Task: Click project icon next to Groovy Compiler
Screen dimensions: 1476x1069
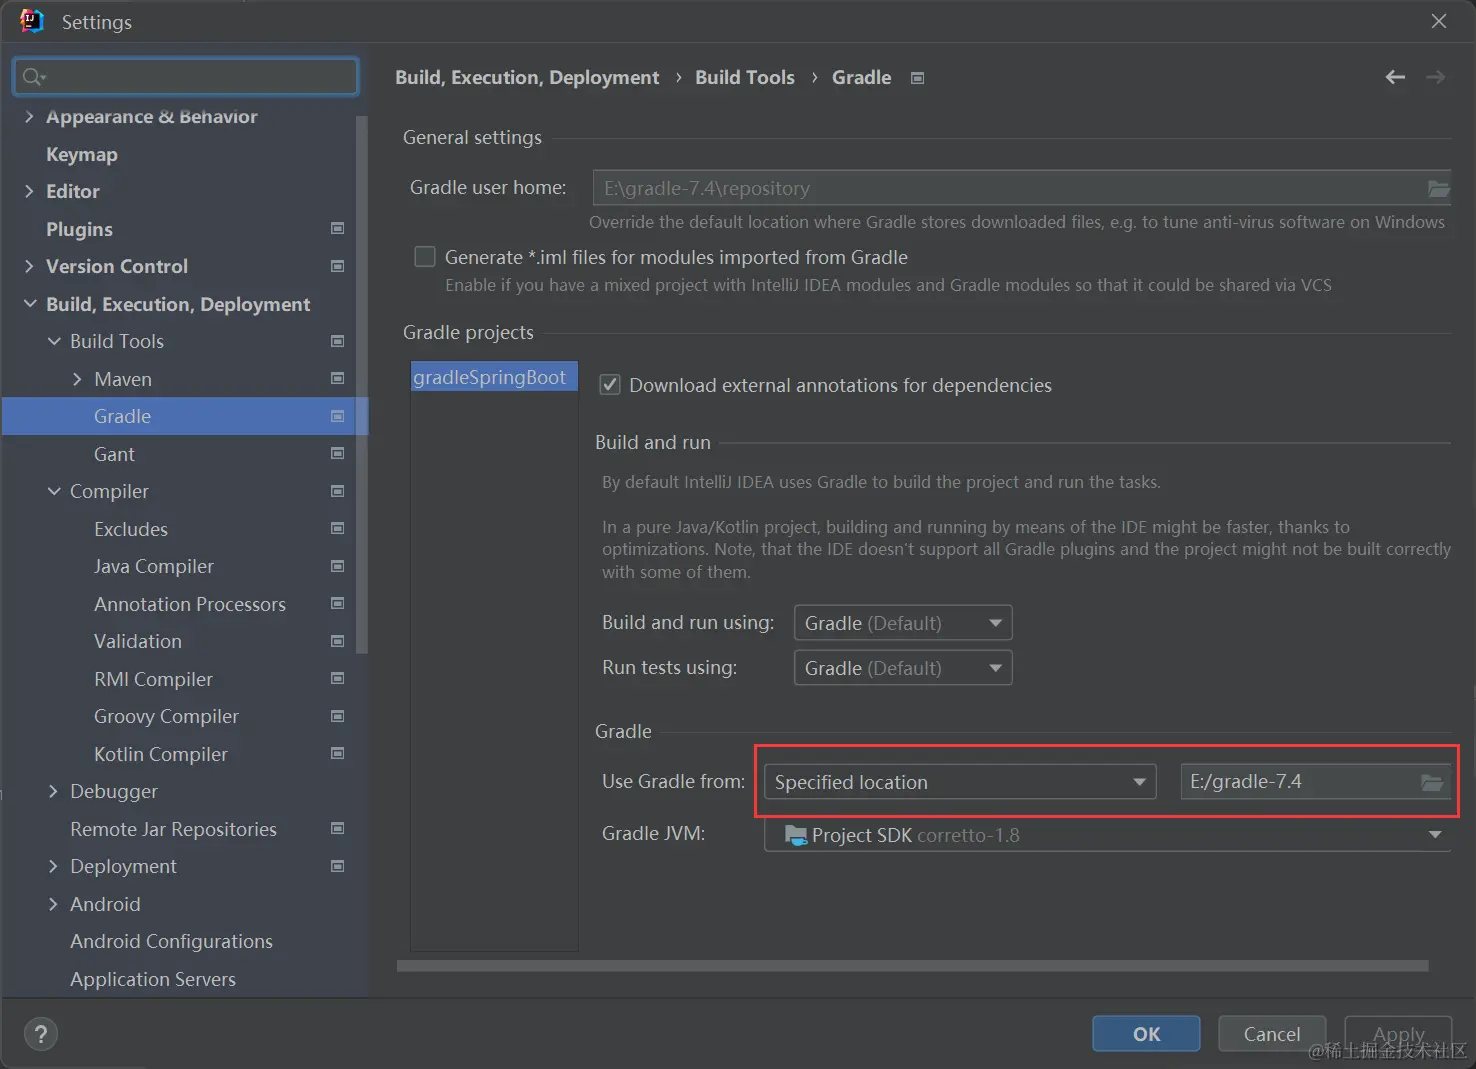Action: (x=338, y=716)
